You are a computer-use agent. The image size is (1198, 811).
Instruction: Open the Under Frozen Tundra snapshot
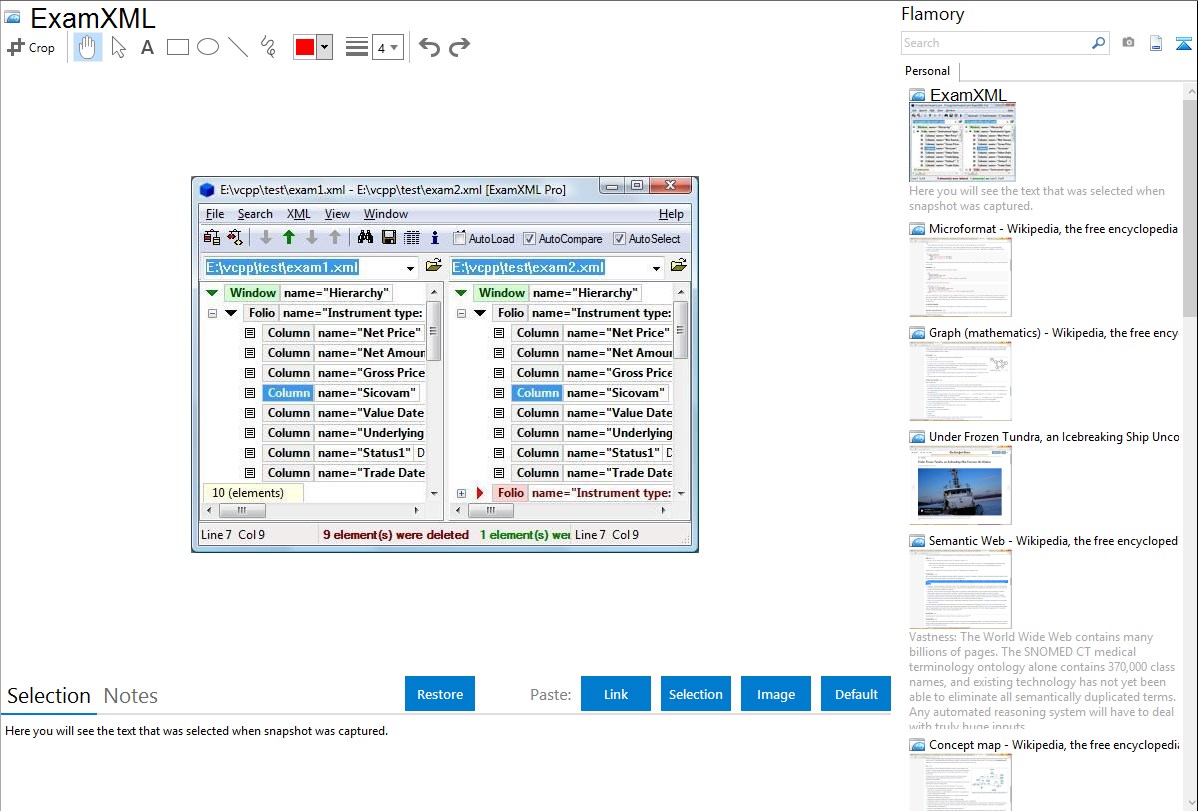click(960, 485)
